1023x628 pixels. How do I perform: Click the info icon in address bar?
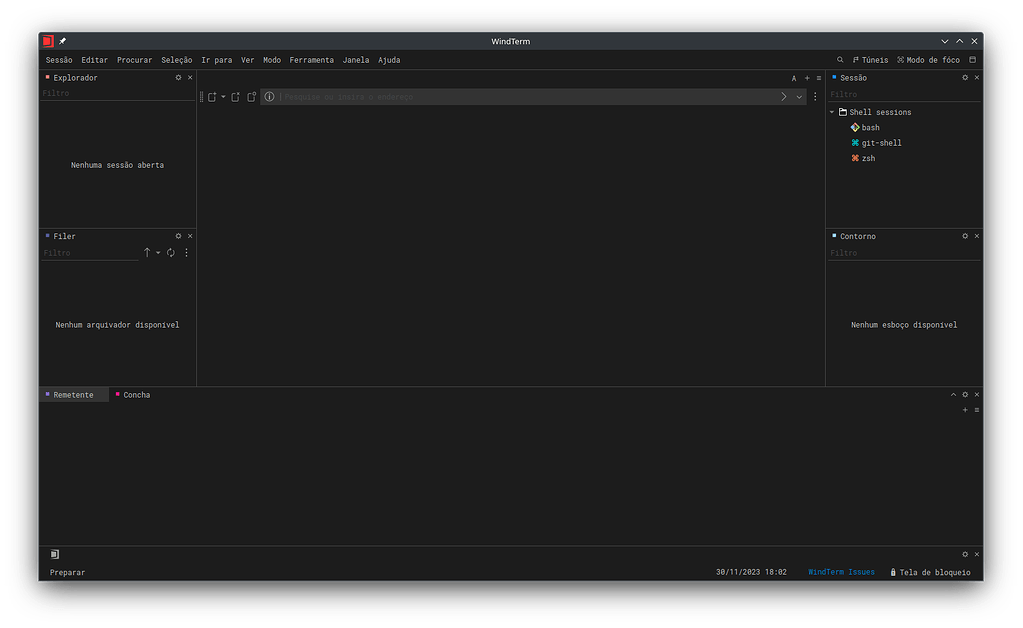click(269, 97)
